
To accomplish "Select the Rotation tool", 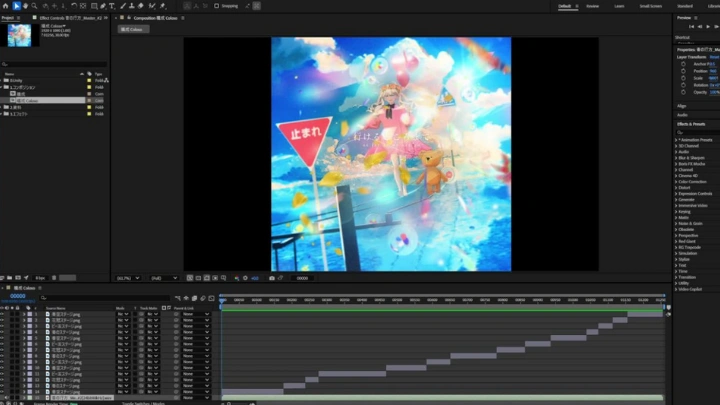I will [x=73, y=6].
